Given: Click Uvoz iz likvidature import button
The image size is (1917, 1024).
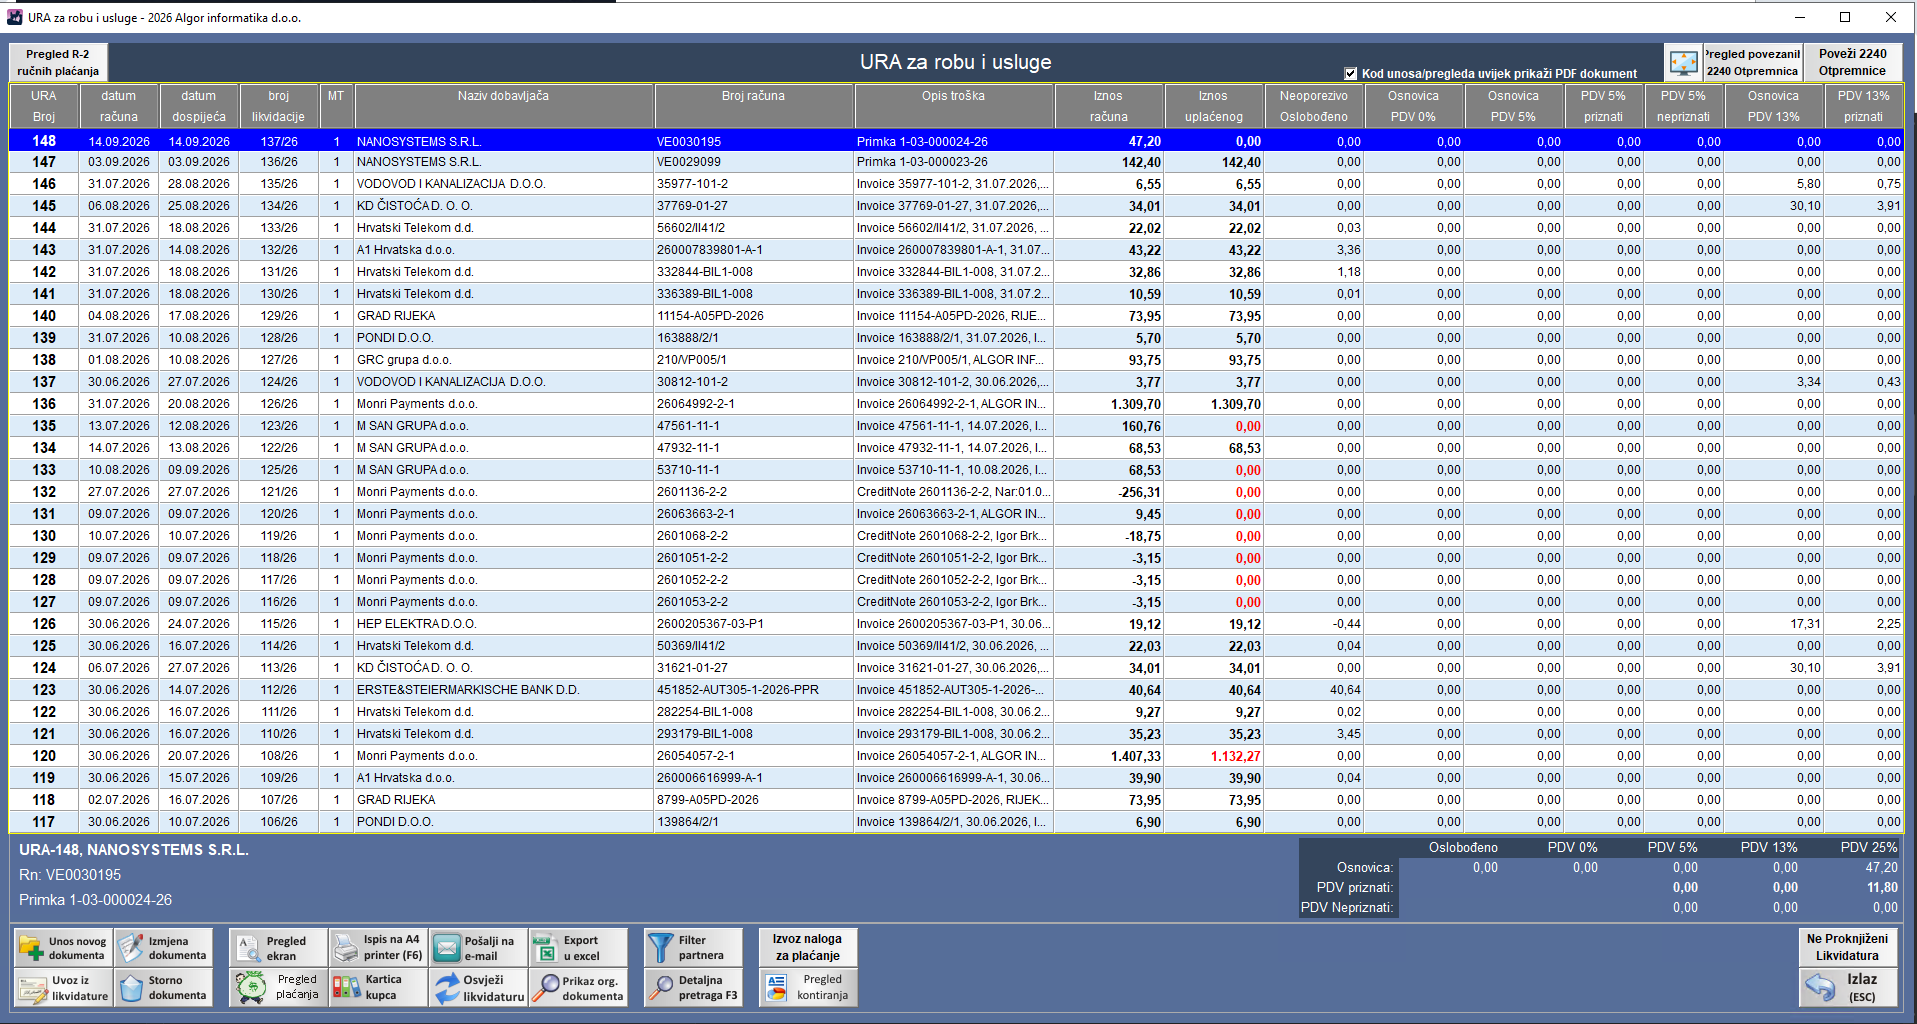Looking at the screenshot, I should click(x=63, y=987).
